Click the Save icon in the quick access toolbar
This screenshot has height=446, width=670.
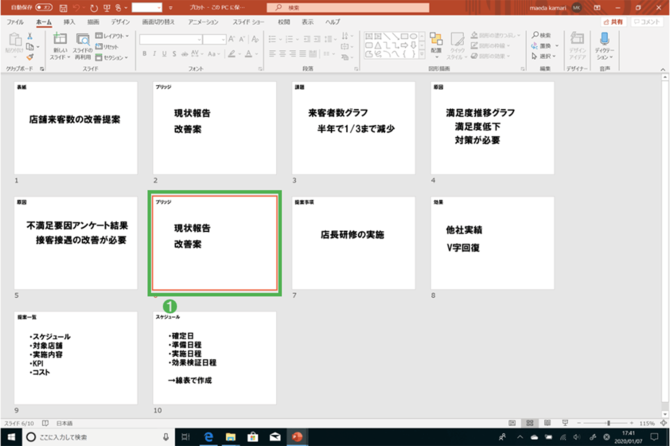(x=63, y=8)
